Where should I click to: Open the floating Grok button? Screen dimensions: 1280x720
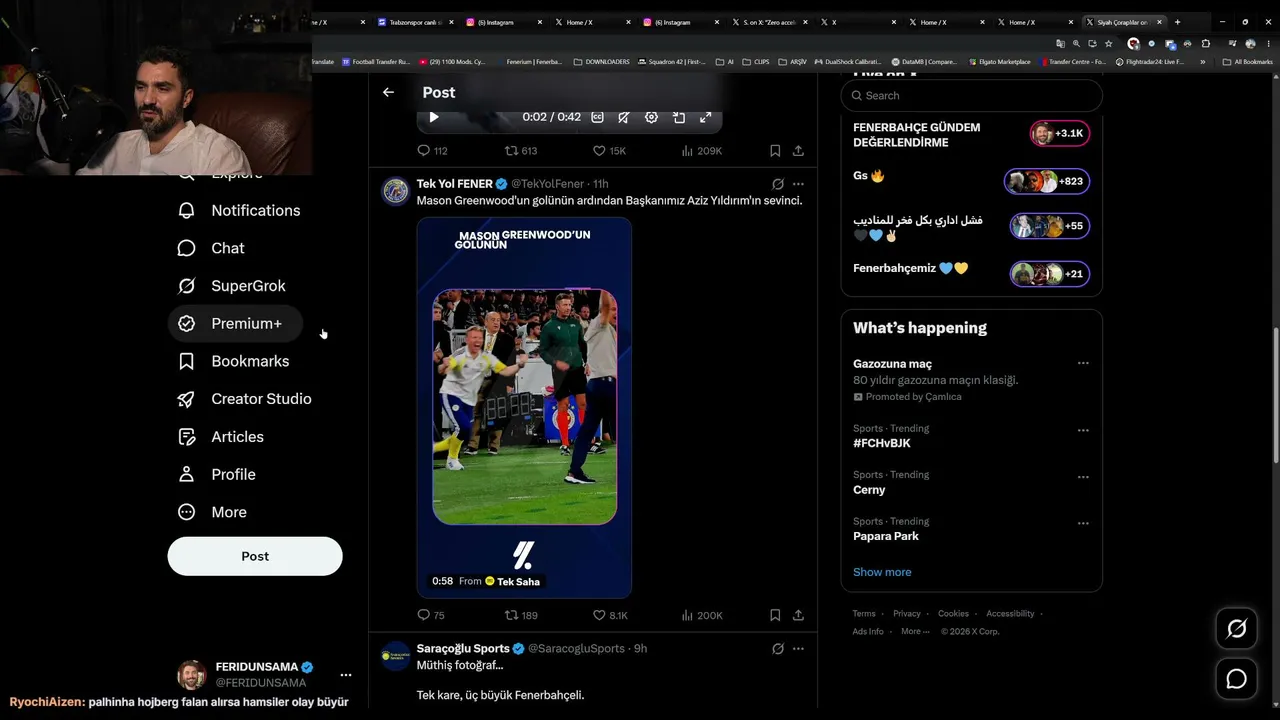point(1237,629)
